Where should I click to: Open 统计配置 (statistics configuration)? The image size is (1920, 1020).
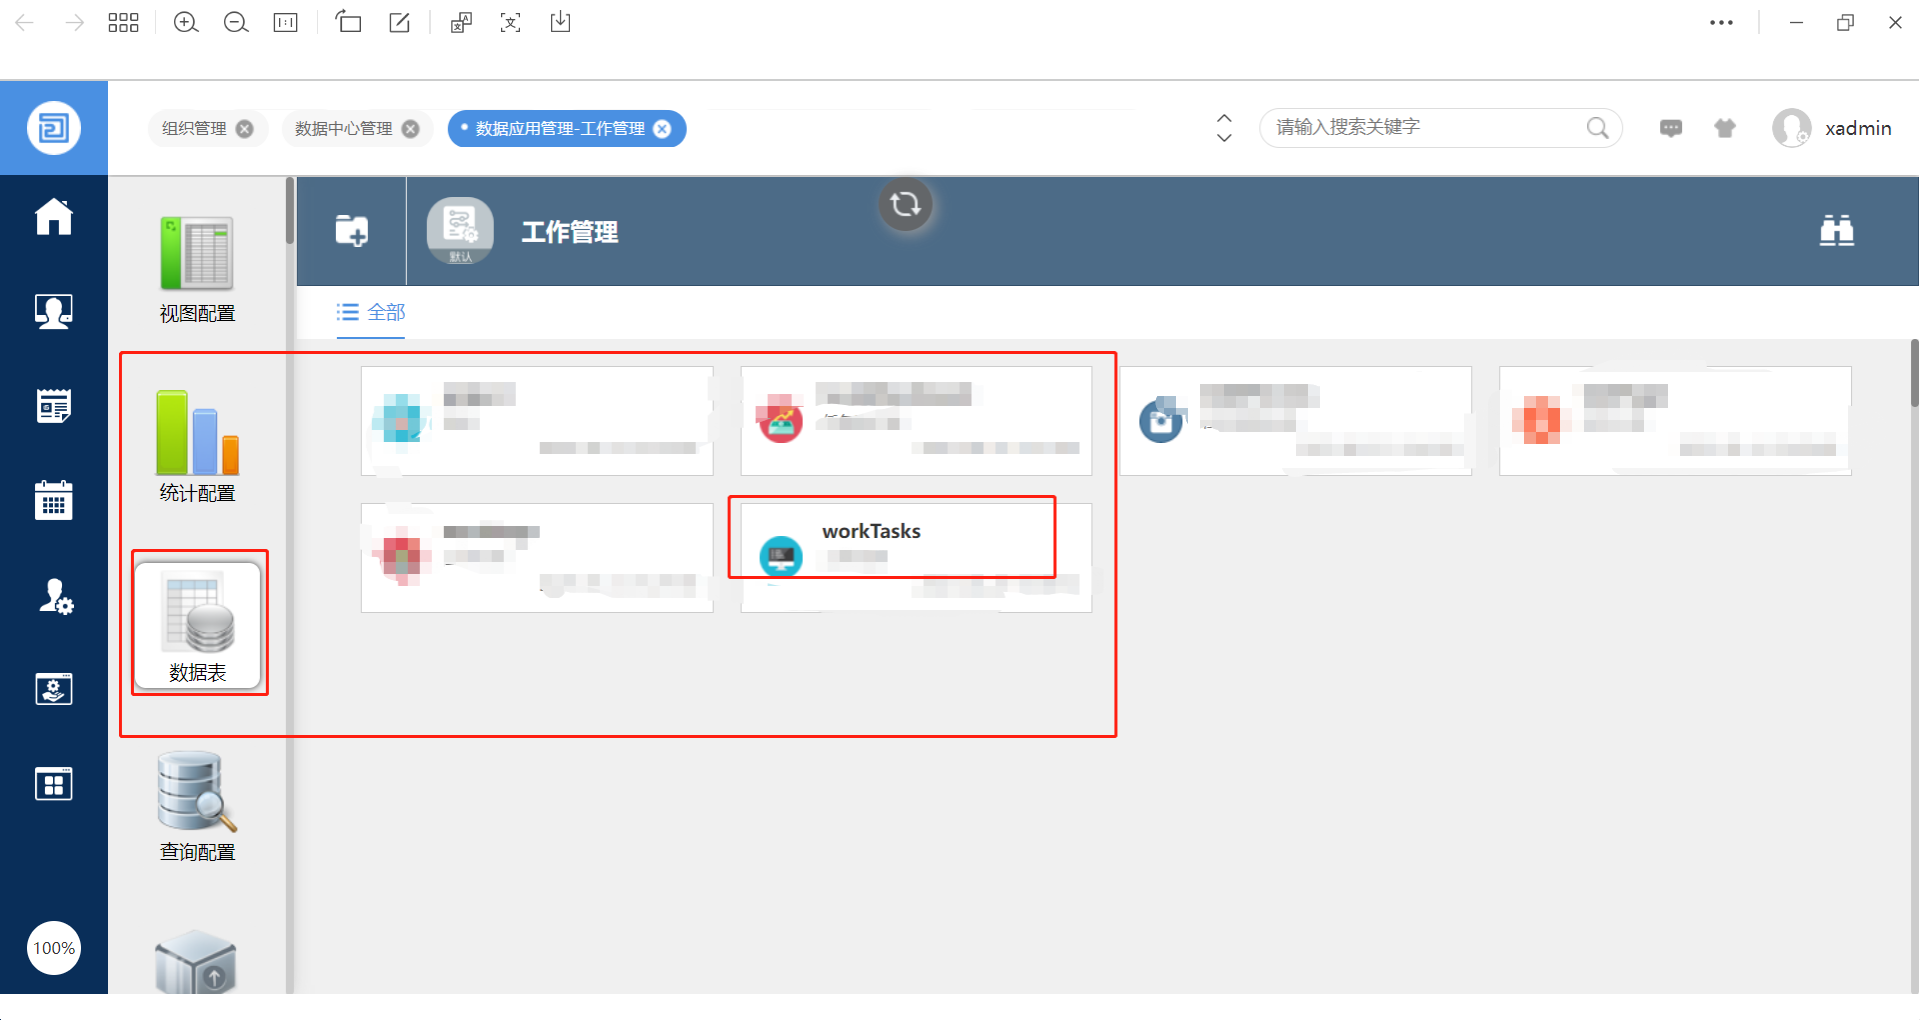197,446
